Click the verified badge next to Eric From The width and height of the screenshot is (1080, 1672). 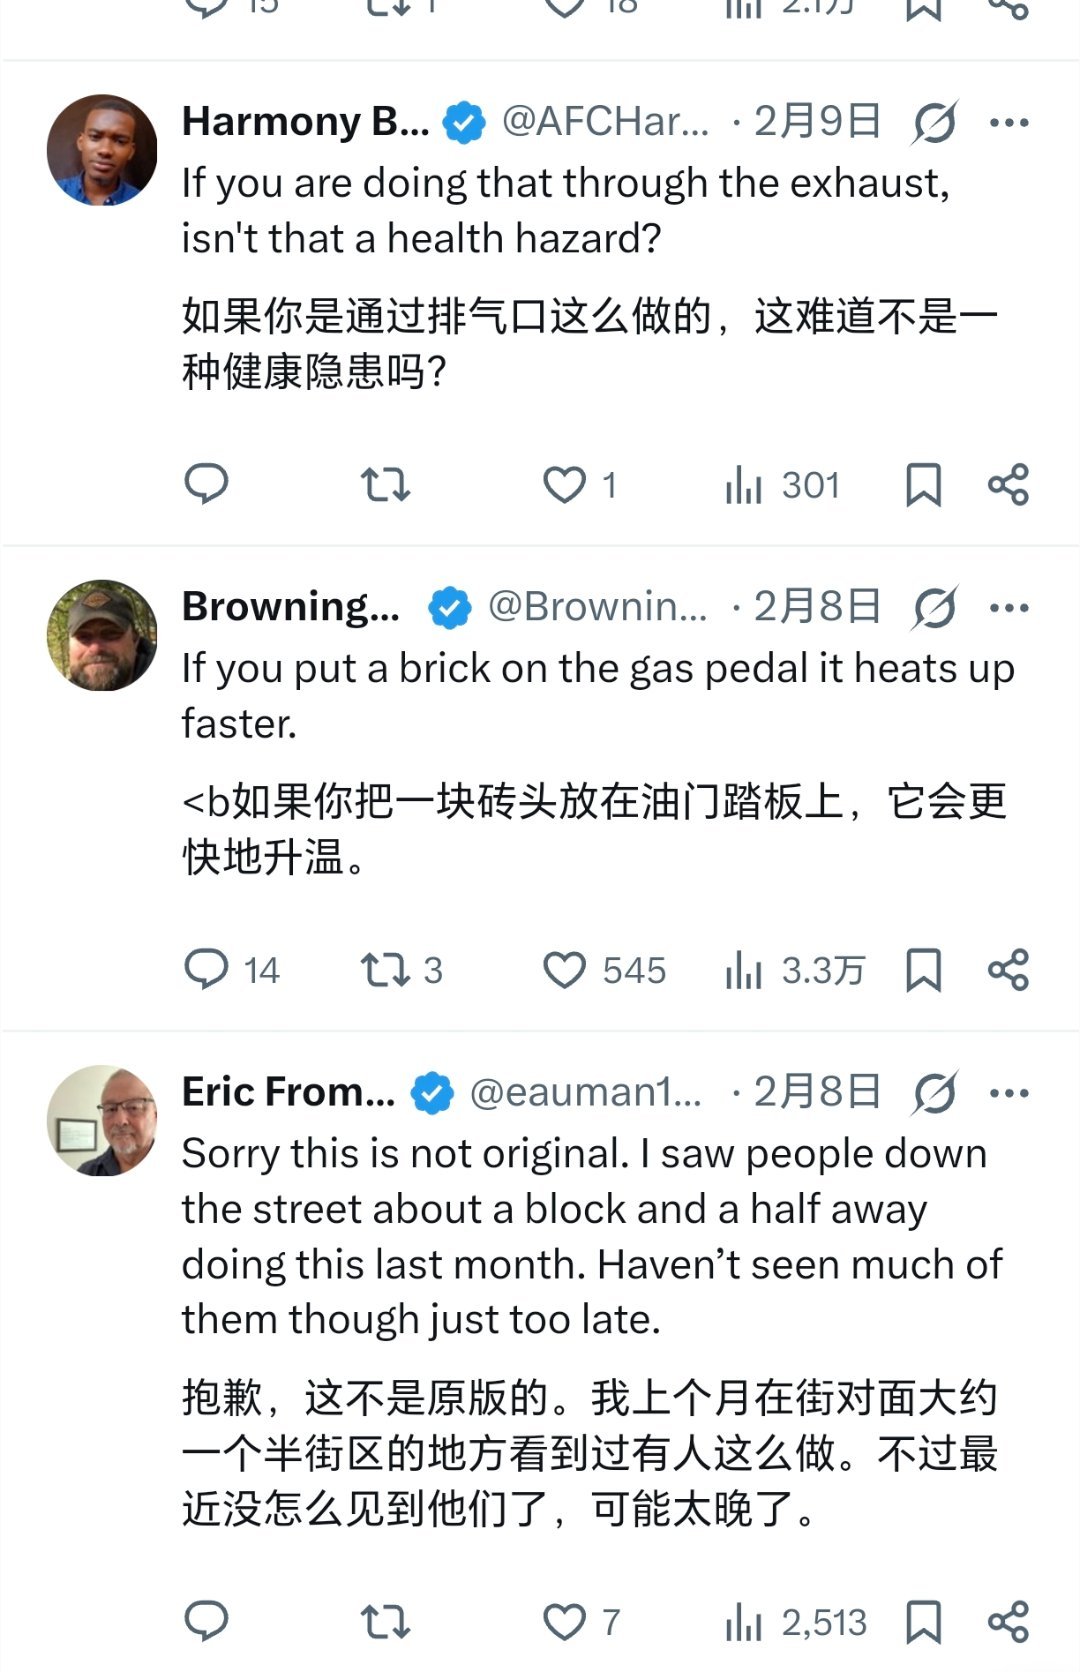(x=430, y=1093)
